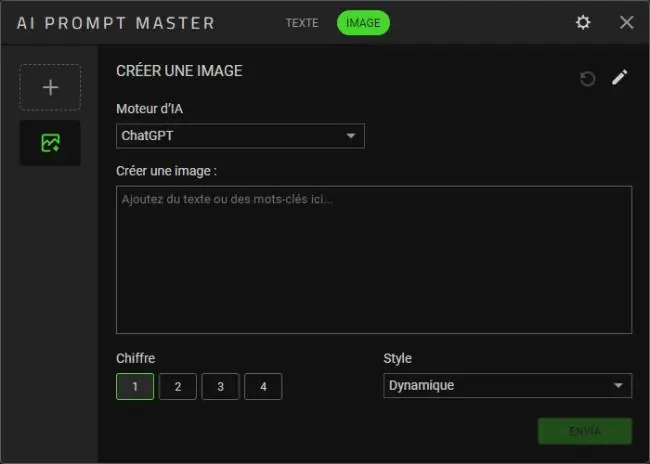650x464 pixels.
Task: Switch to the TEXTE tab
Action: [x=302, y=23]
